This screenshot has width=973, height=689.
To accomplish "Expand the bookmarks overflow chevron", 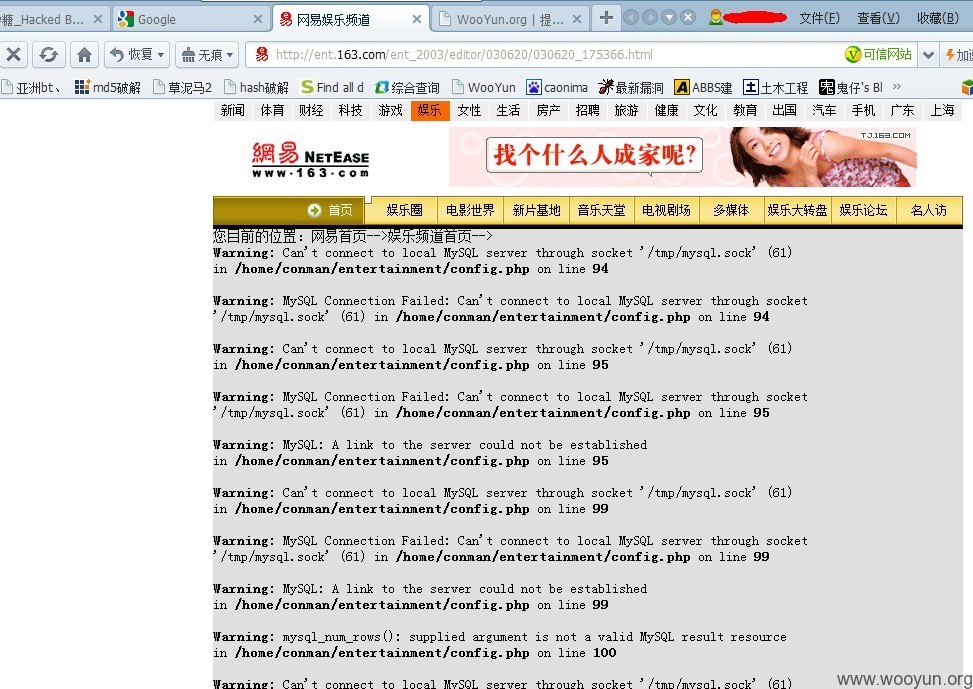I will (x=897, y=87).
